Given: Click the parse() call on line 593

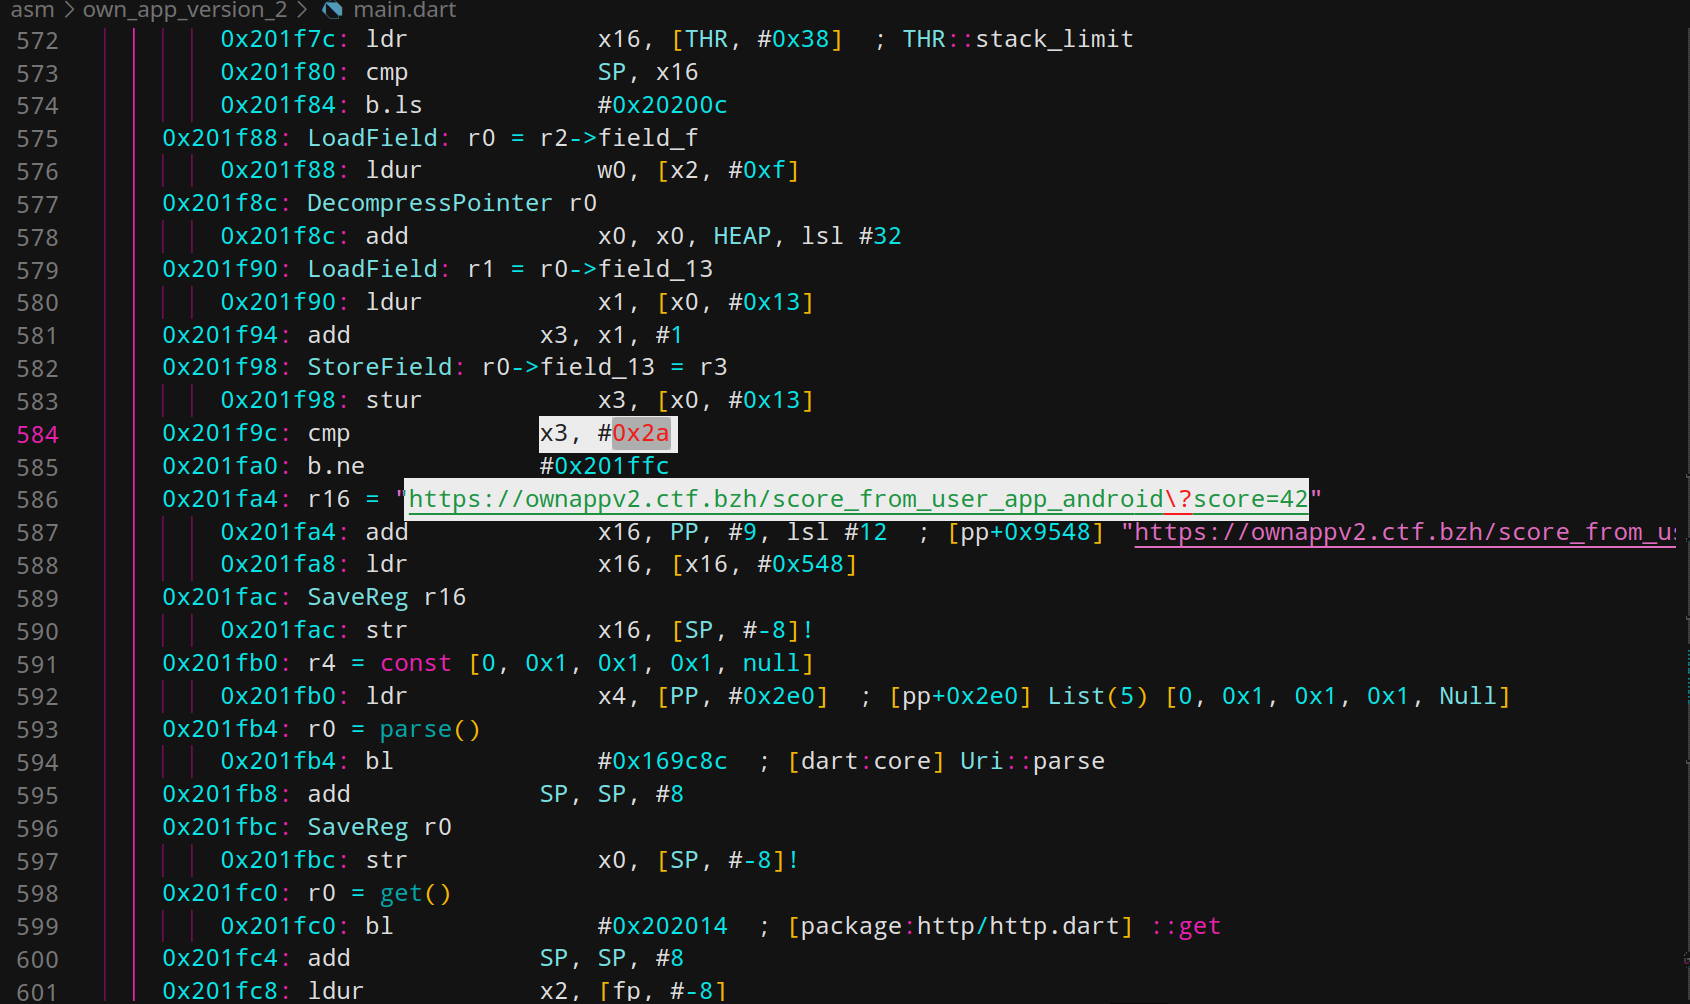Looking at the screenshot, I should coord(430,729).
